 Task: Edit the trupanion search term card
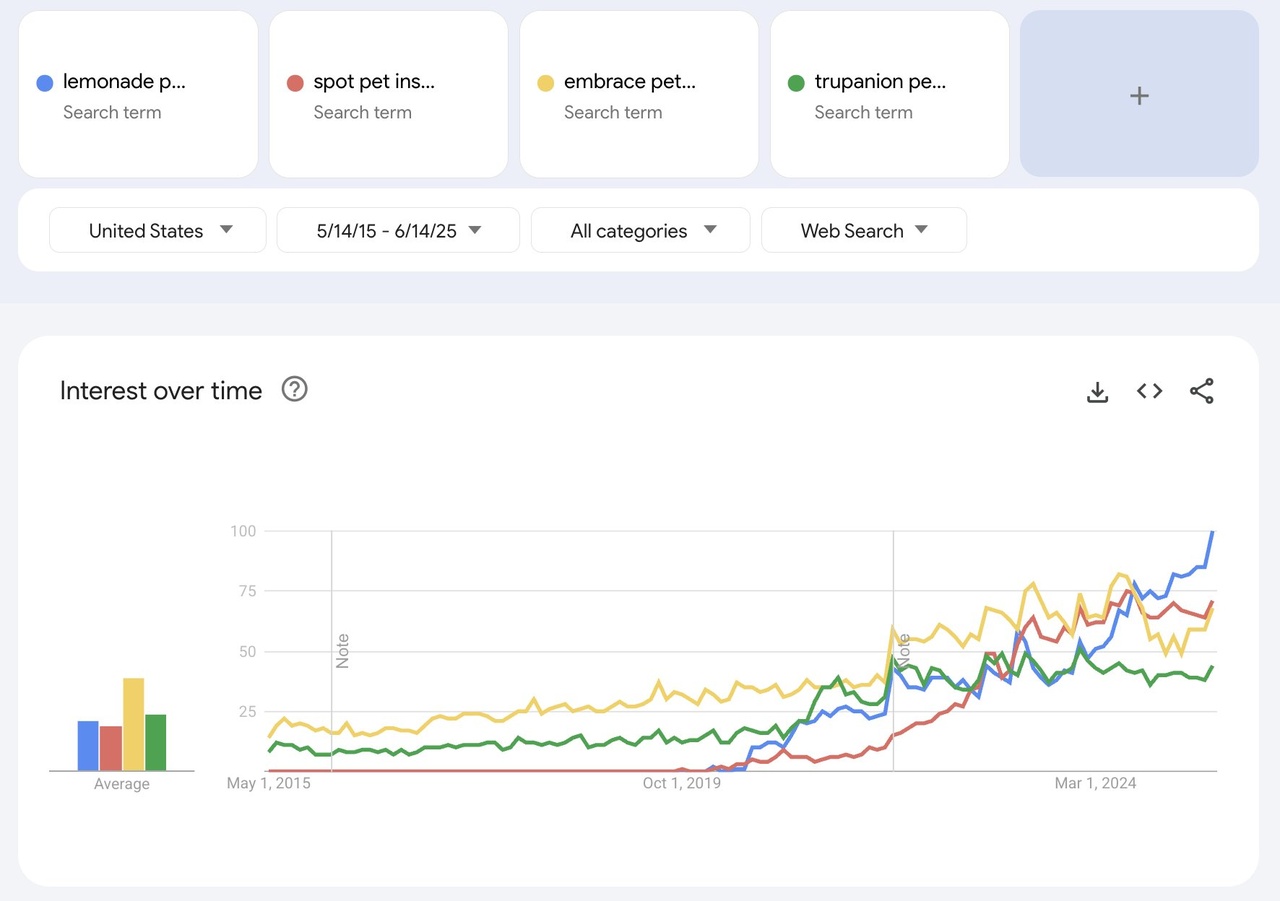coord(889,94)
